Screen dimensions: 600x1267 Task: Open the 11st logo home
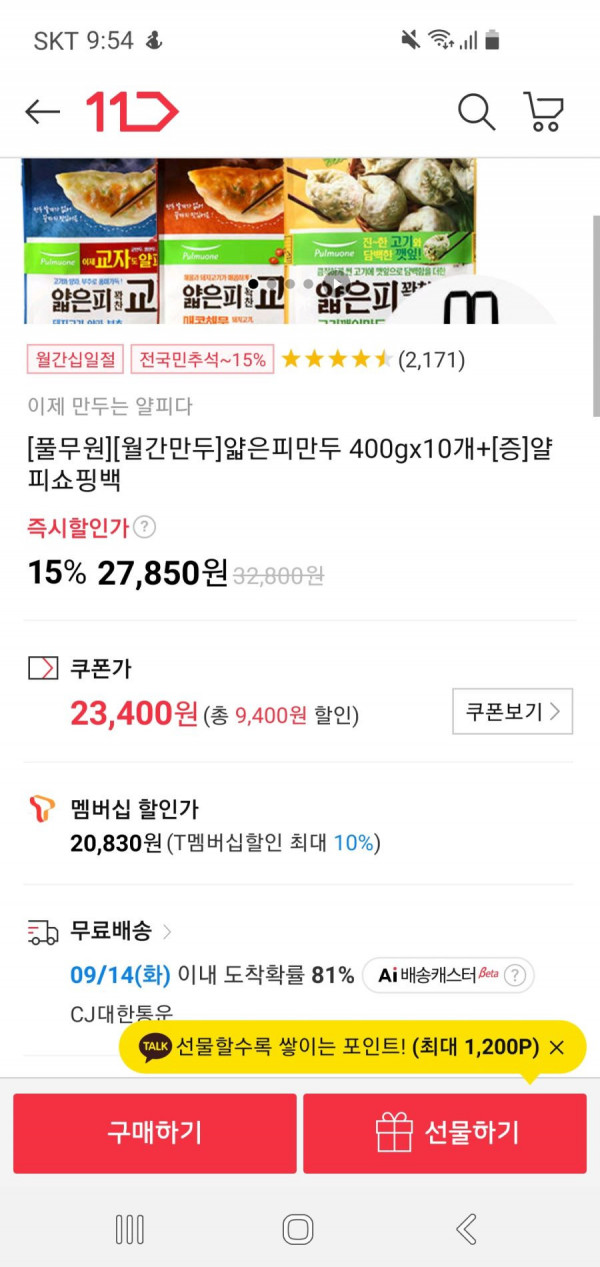131,112
